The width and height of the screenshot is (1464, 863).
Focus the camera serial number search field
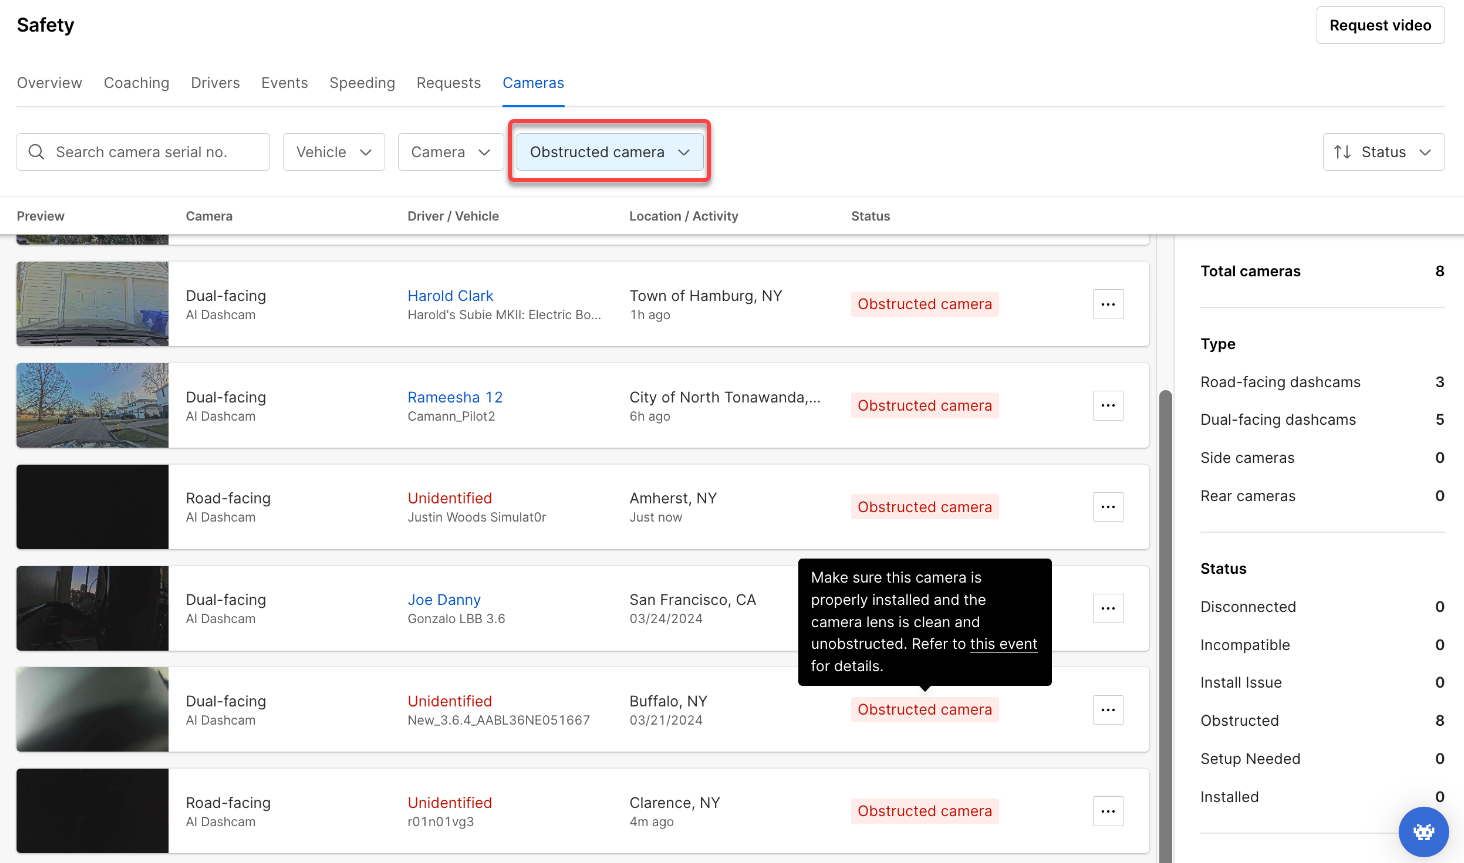pos(143,152)
